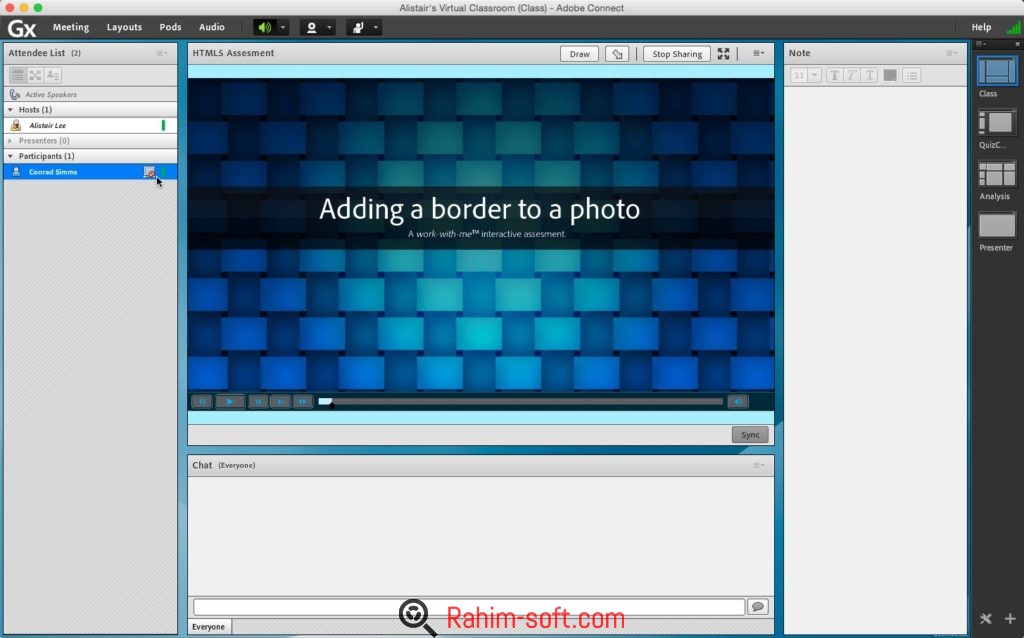
Task: Click the webcam icon in top toolbar
Action: 312,27
